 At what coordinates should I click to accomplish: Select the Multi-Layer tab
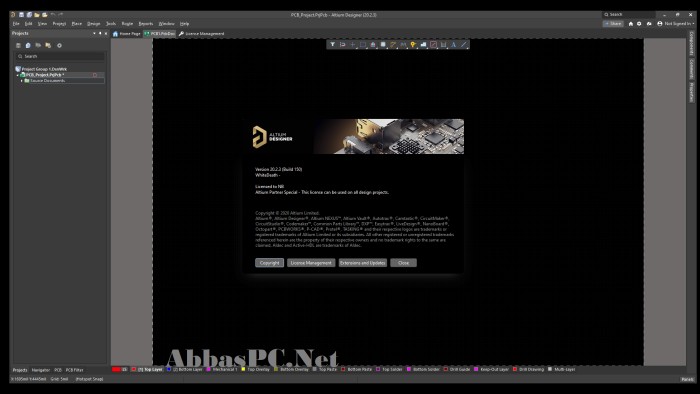(562, 369)
